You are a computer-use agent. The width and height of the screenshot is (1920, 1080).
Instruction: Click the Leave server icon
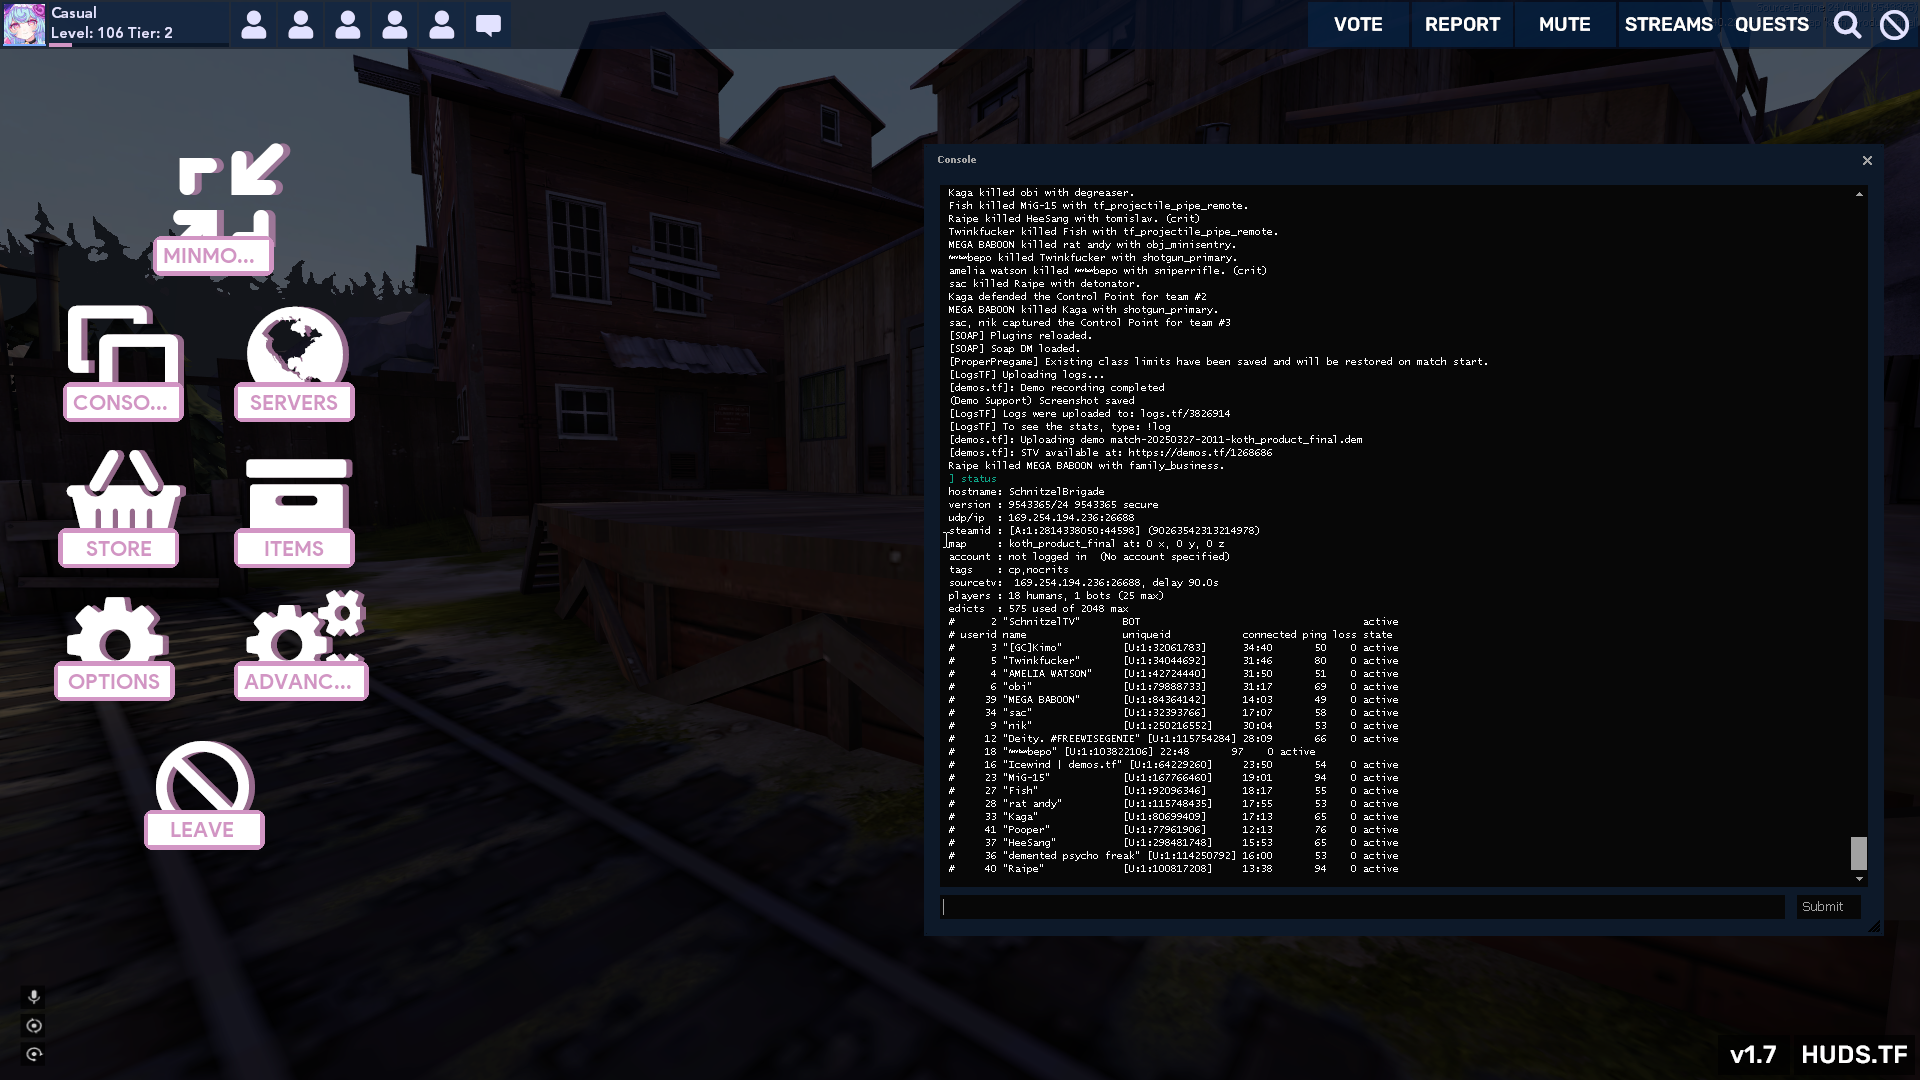(x=204, y=778)
